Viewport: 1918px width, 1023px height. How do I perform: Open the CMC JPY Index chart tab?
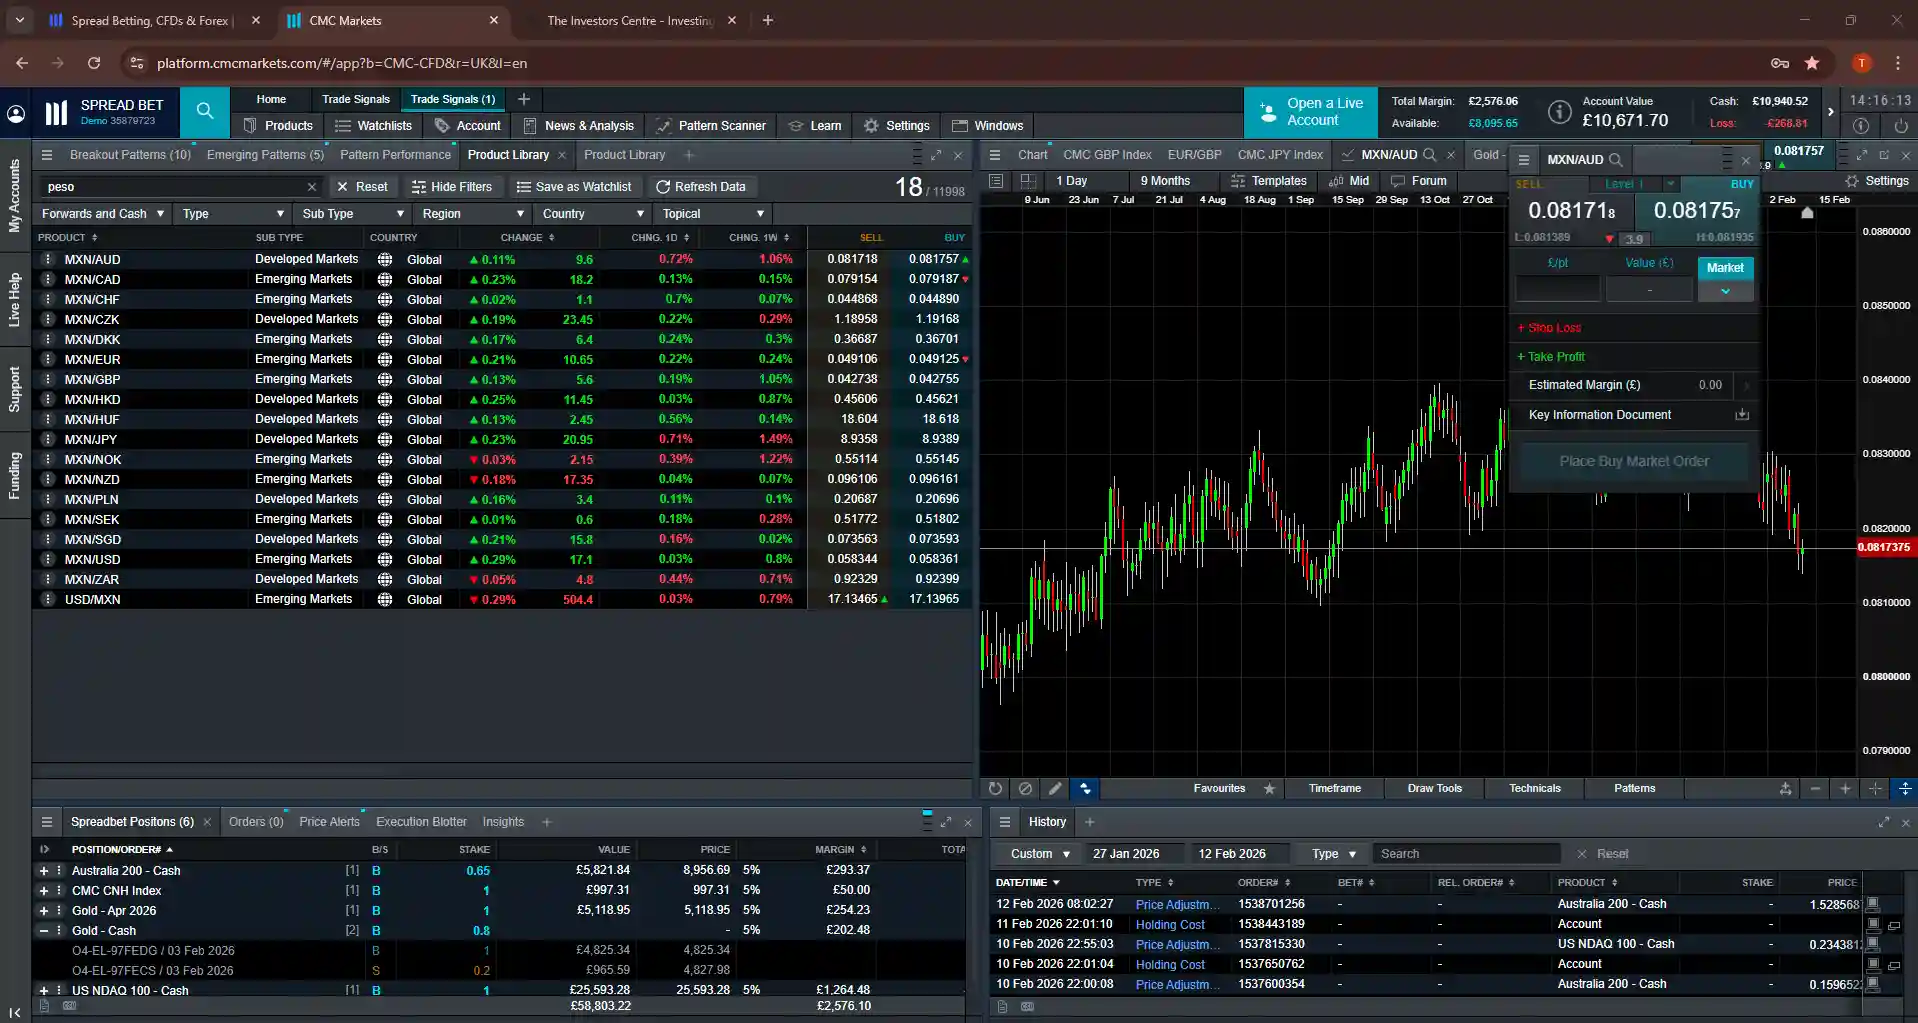click(x=1280, y=154)
